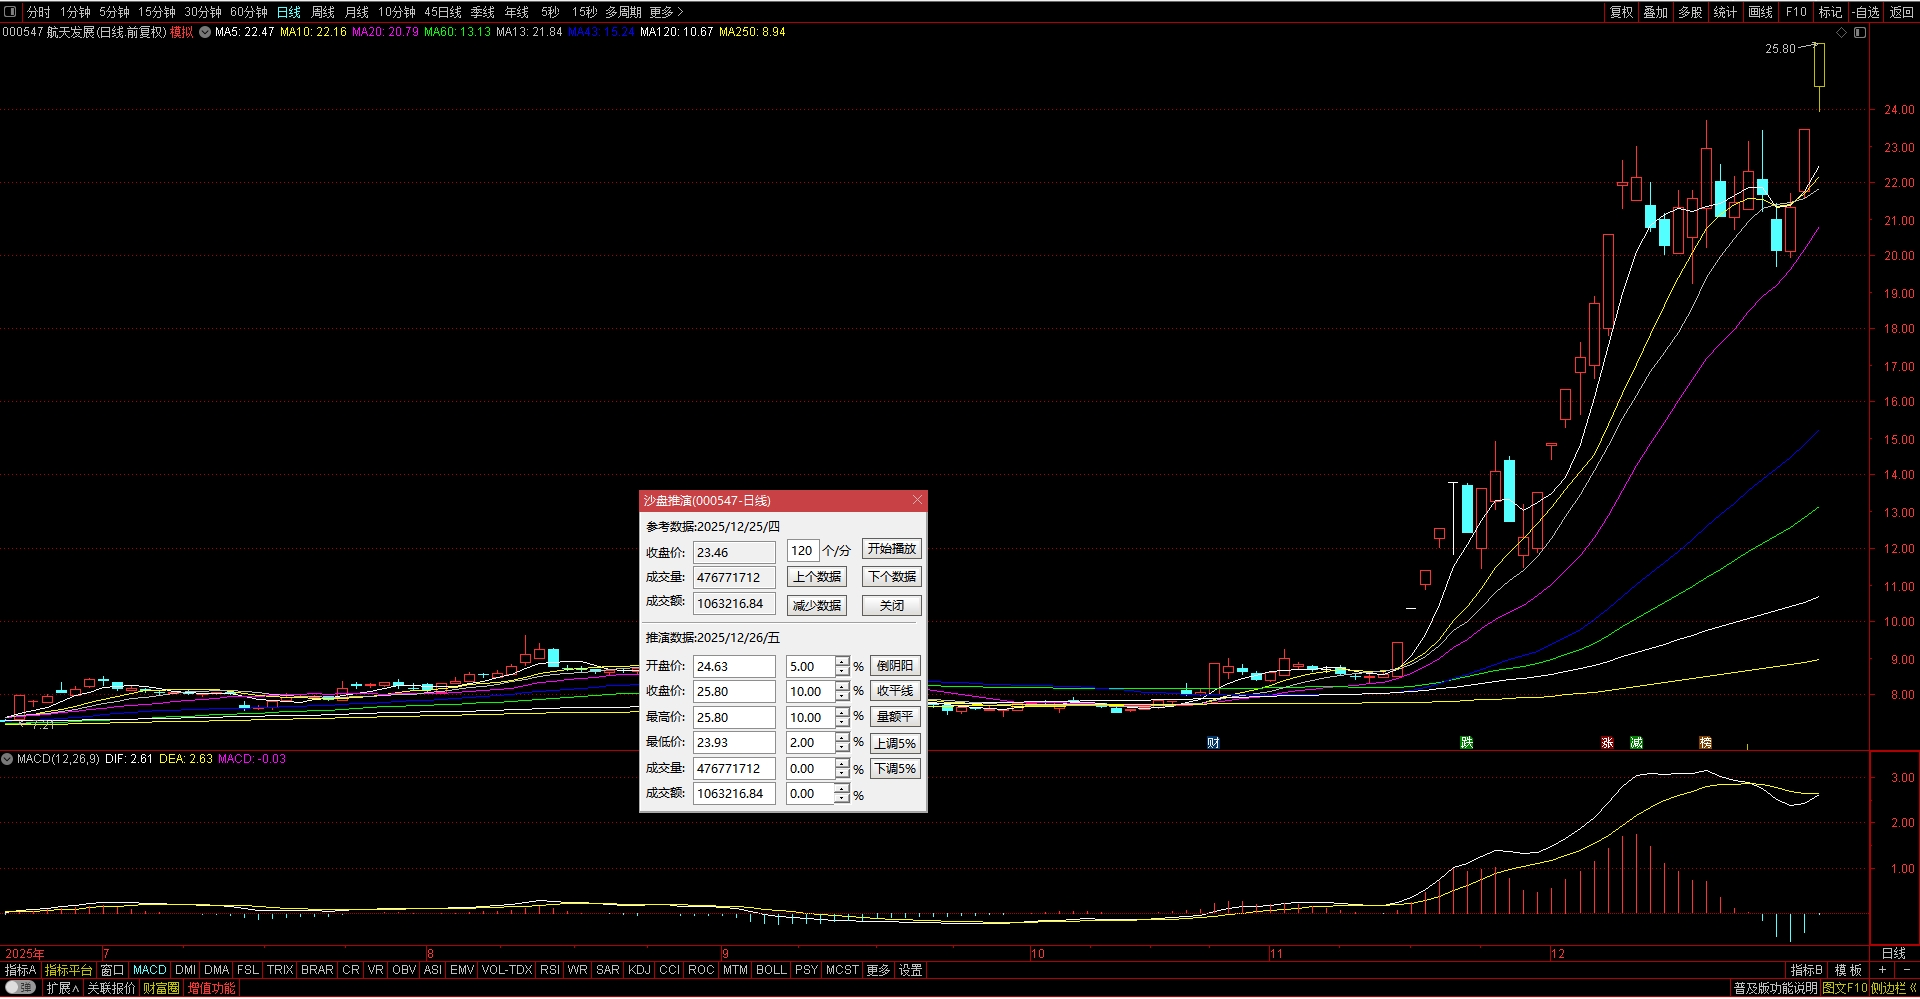This screenshot has height=999, width=1920.
Task: Click 关联报价 in bottom bar
Action: (x=111, y=988)
